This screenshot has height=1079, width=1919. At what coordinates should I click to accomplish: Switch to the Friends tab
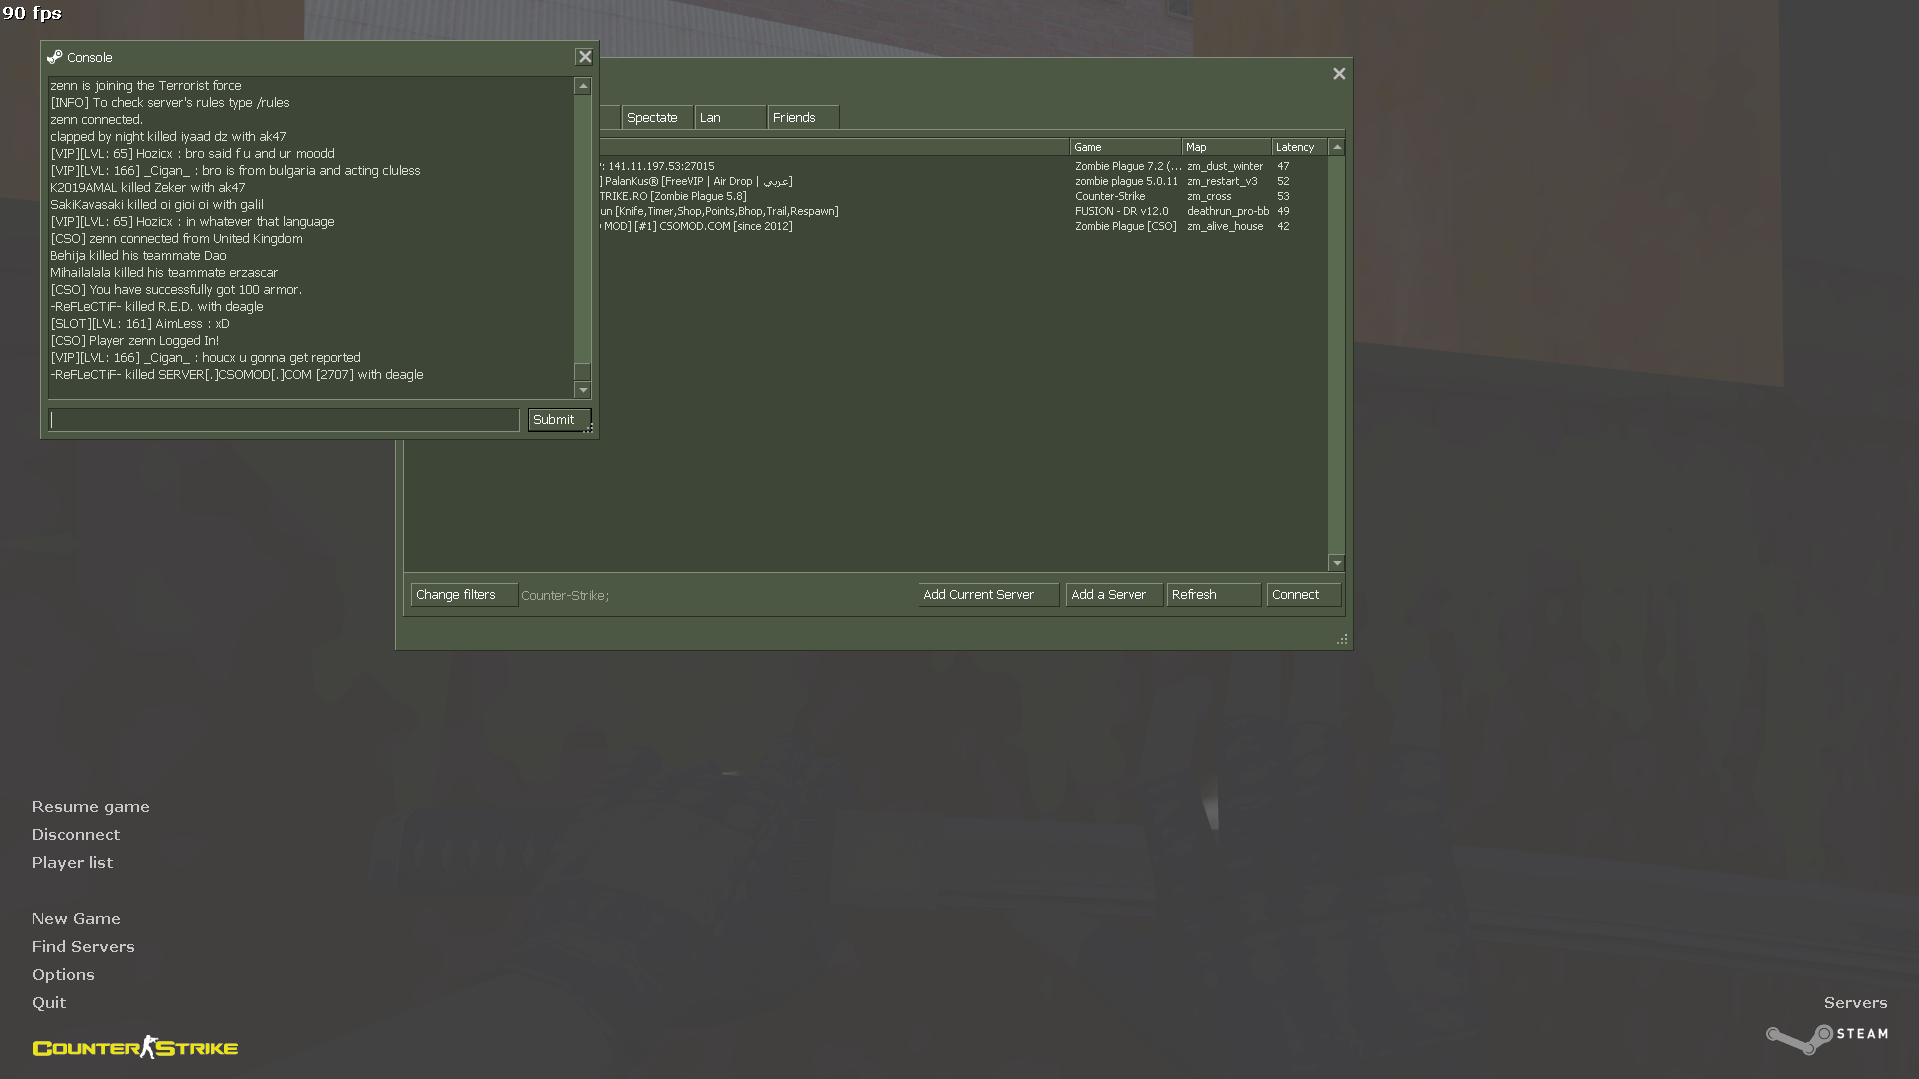click(x=802, y=118)
